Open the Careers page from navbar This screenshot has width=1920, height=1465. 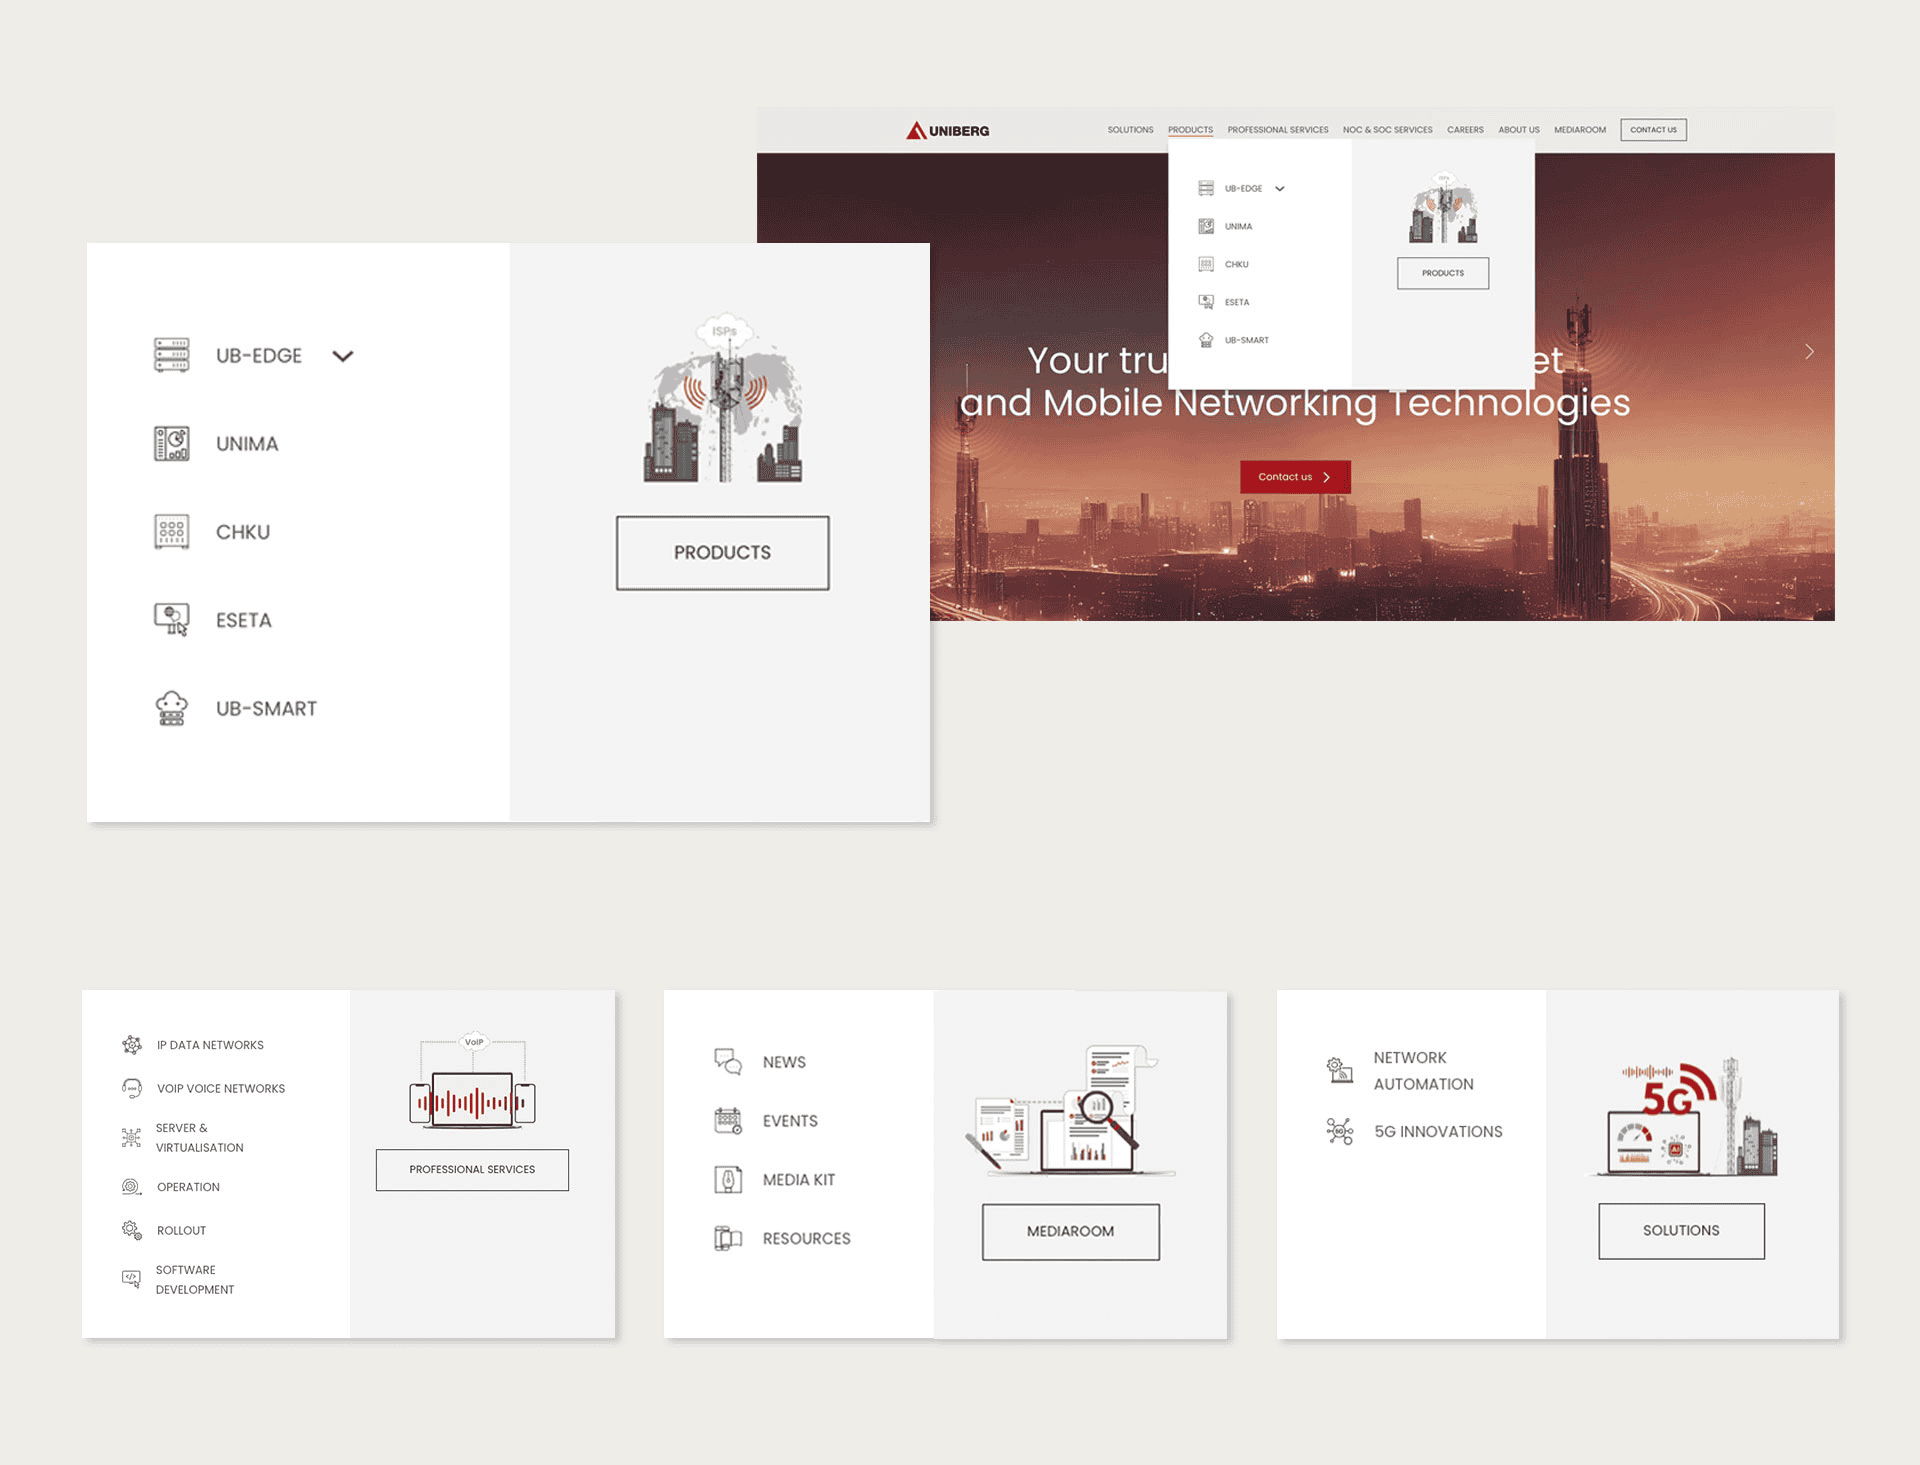(x=1464, y=130)
